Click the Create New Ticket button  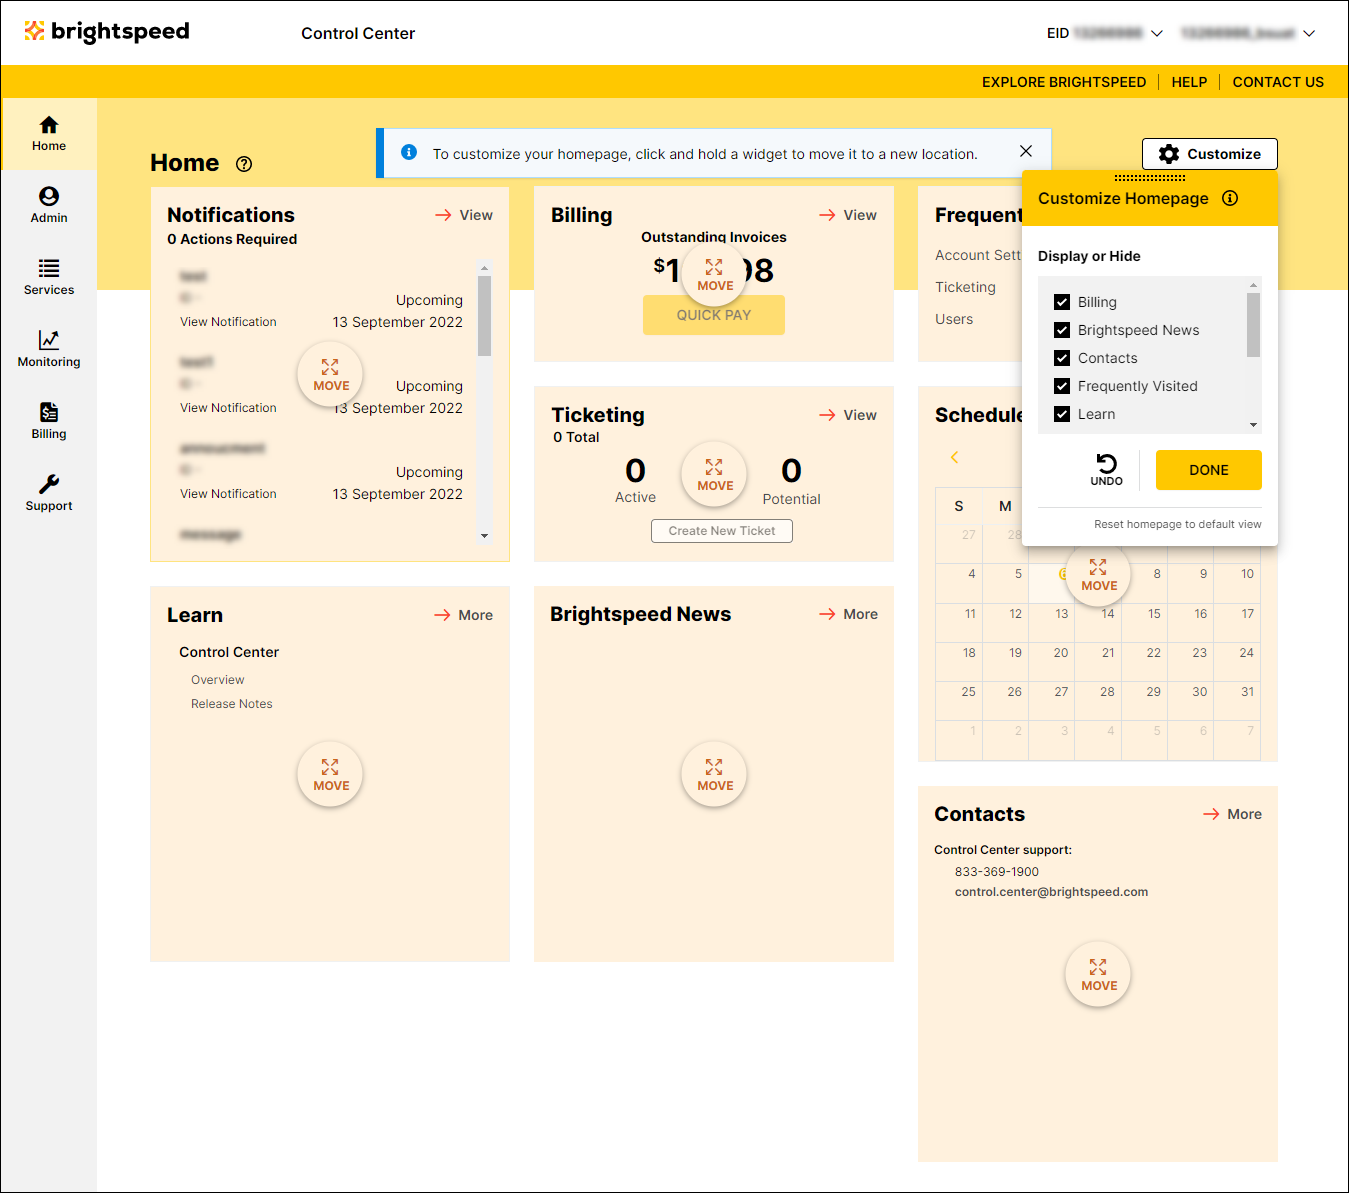click(721, 531)
